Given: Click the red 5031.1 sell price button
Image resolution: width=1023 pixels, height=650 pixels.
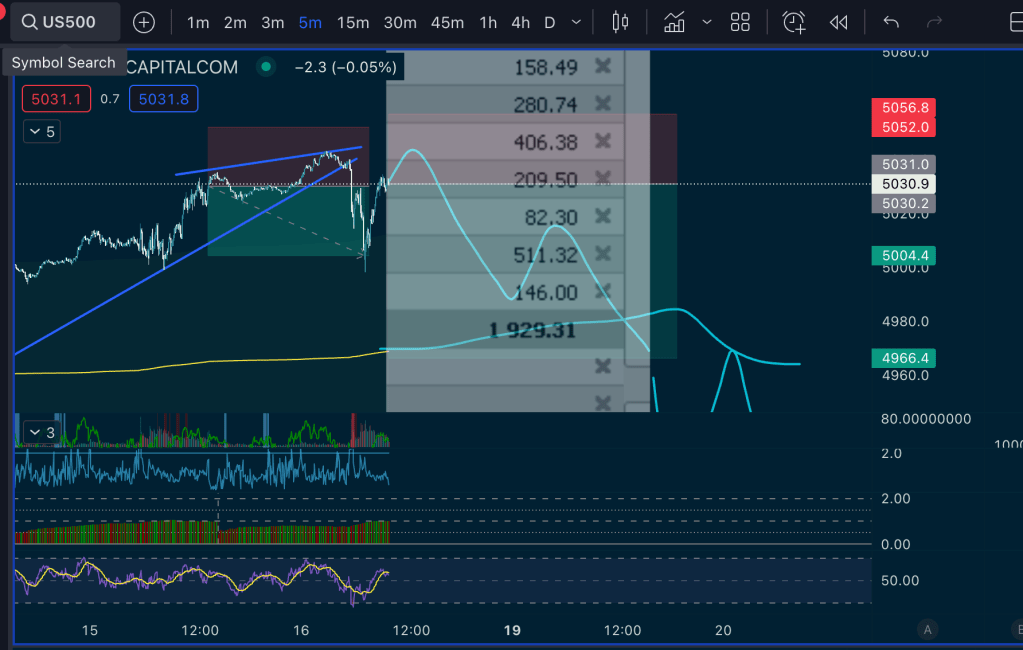Looking at the screenshot, I should point(57,98).
